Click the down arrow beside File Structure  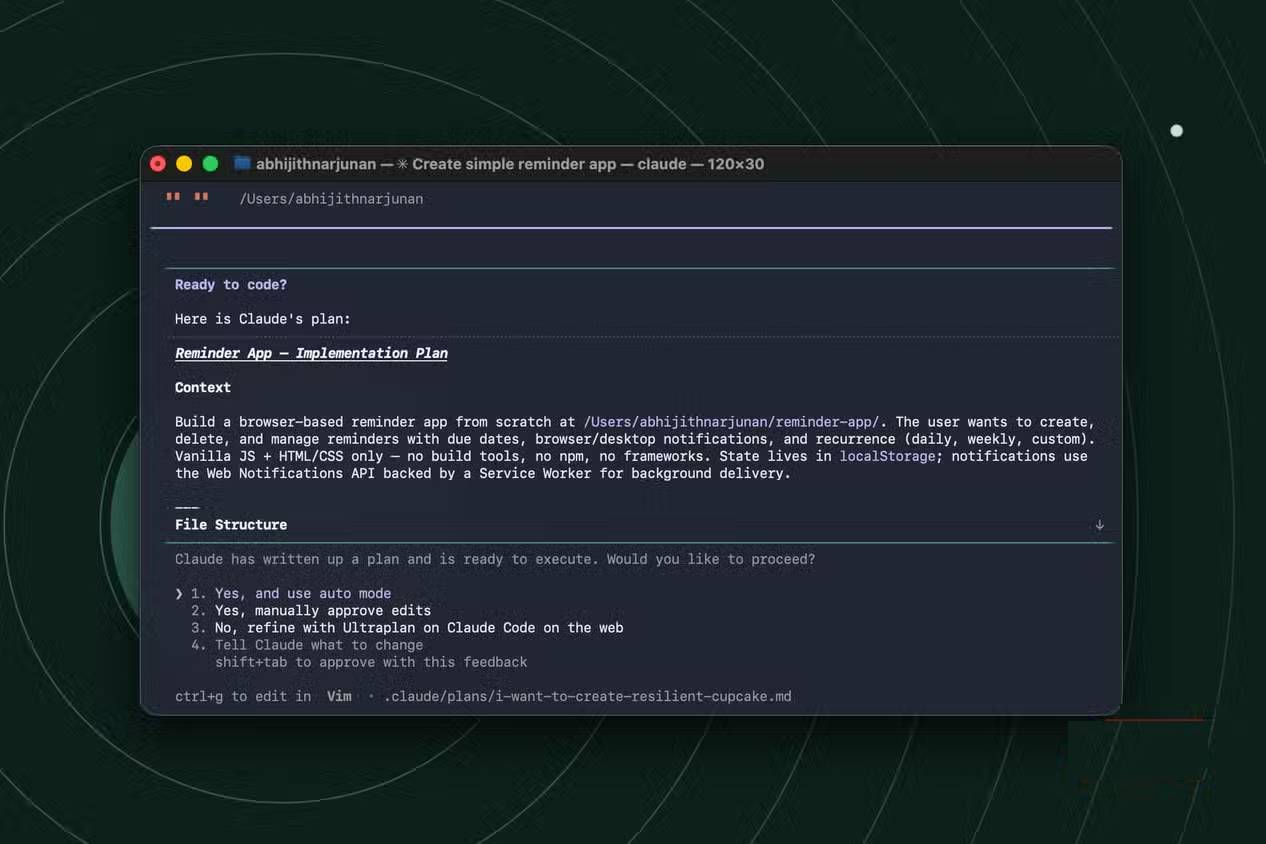point(1099,525)
